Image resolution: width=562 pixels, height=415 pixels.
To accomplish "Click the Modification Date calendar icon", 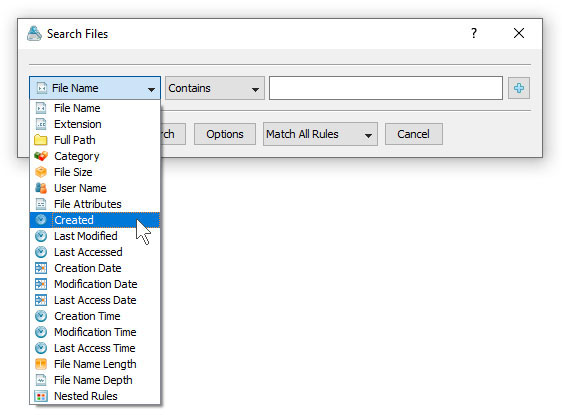I will point(41,284).
